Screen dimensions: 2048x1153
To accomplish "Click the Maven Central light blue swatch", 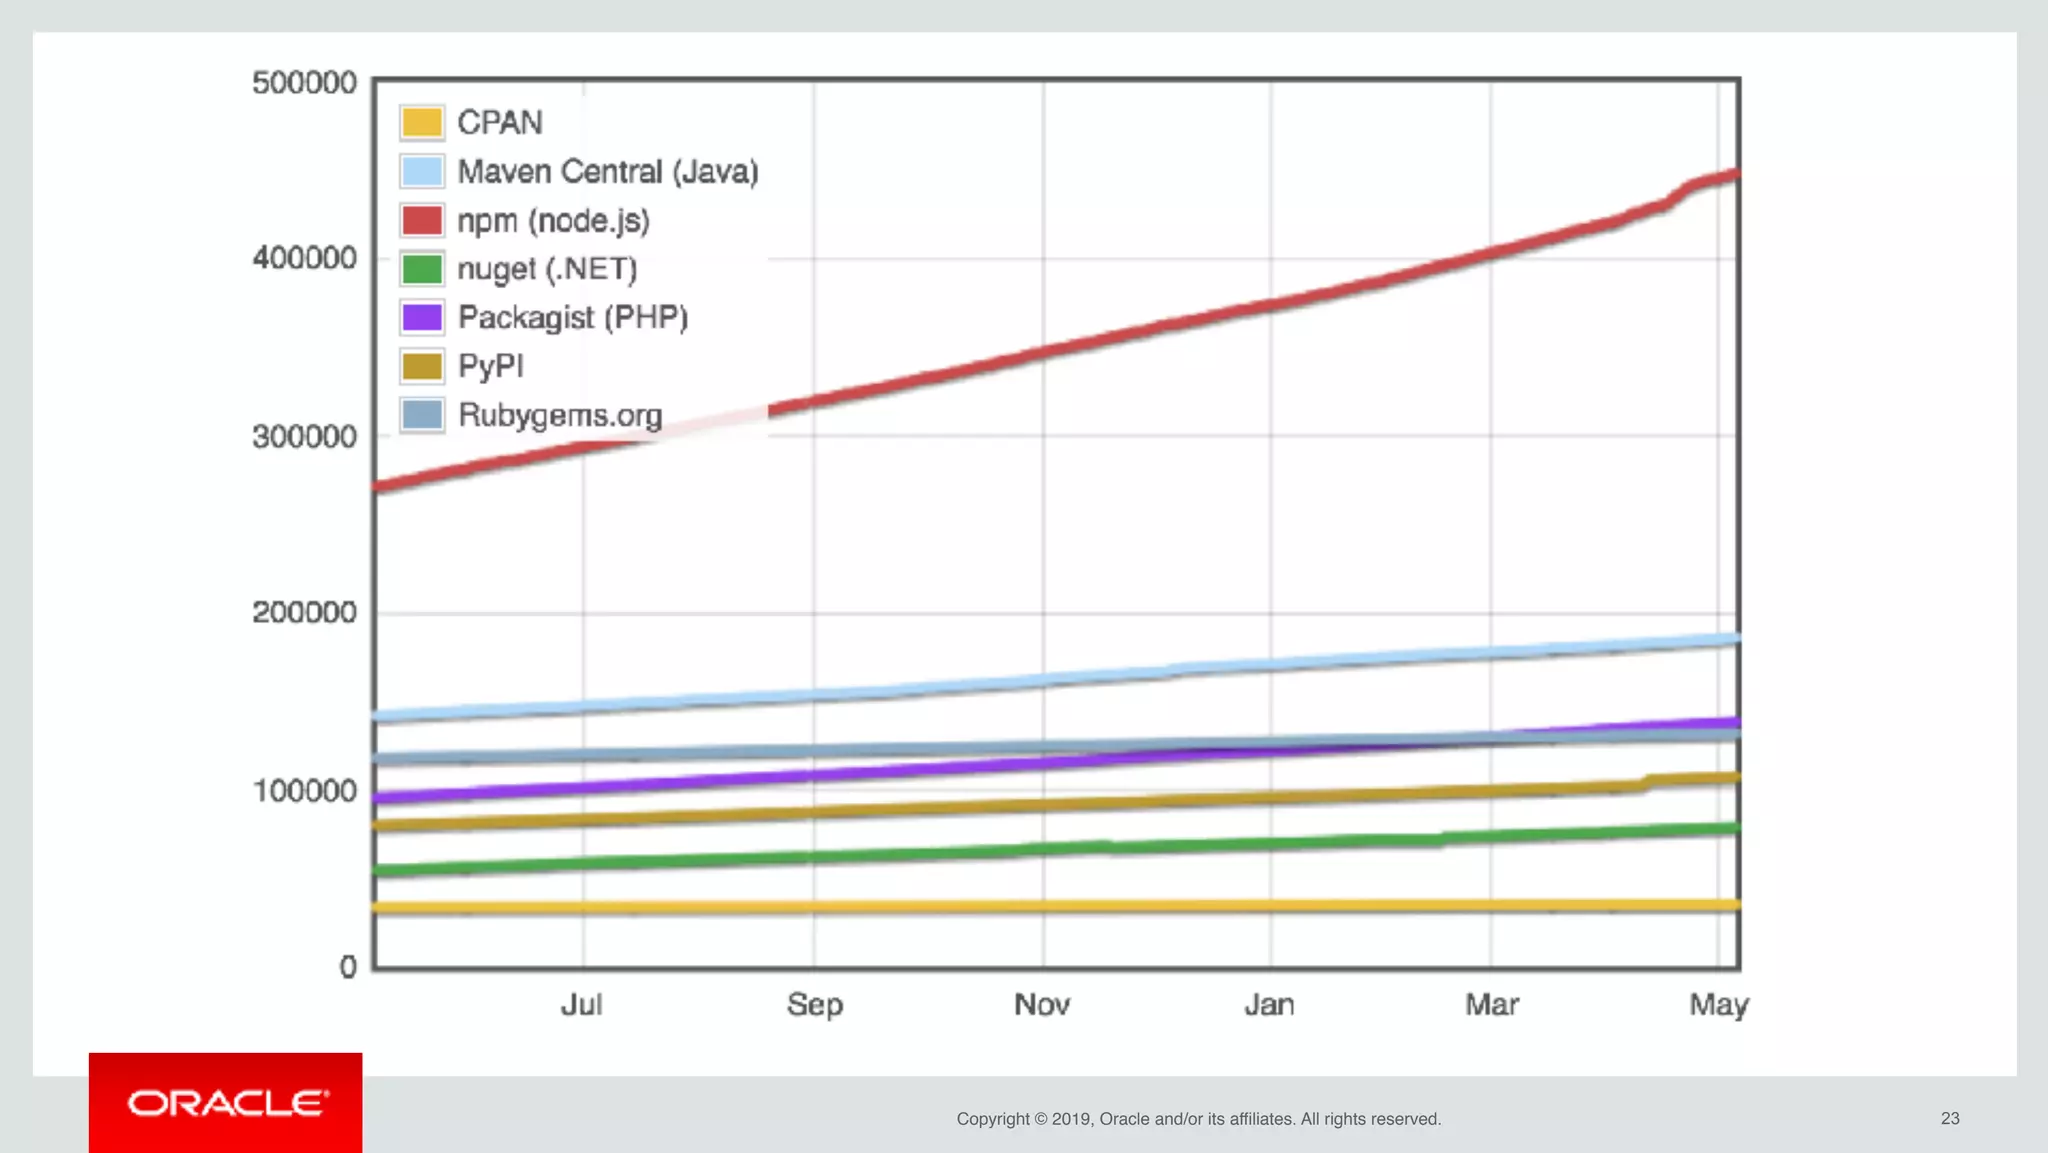I will tap(421, 171).
